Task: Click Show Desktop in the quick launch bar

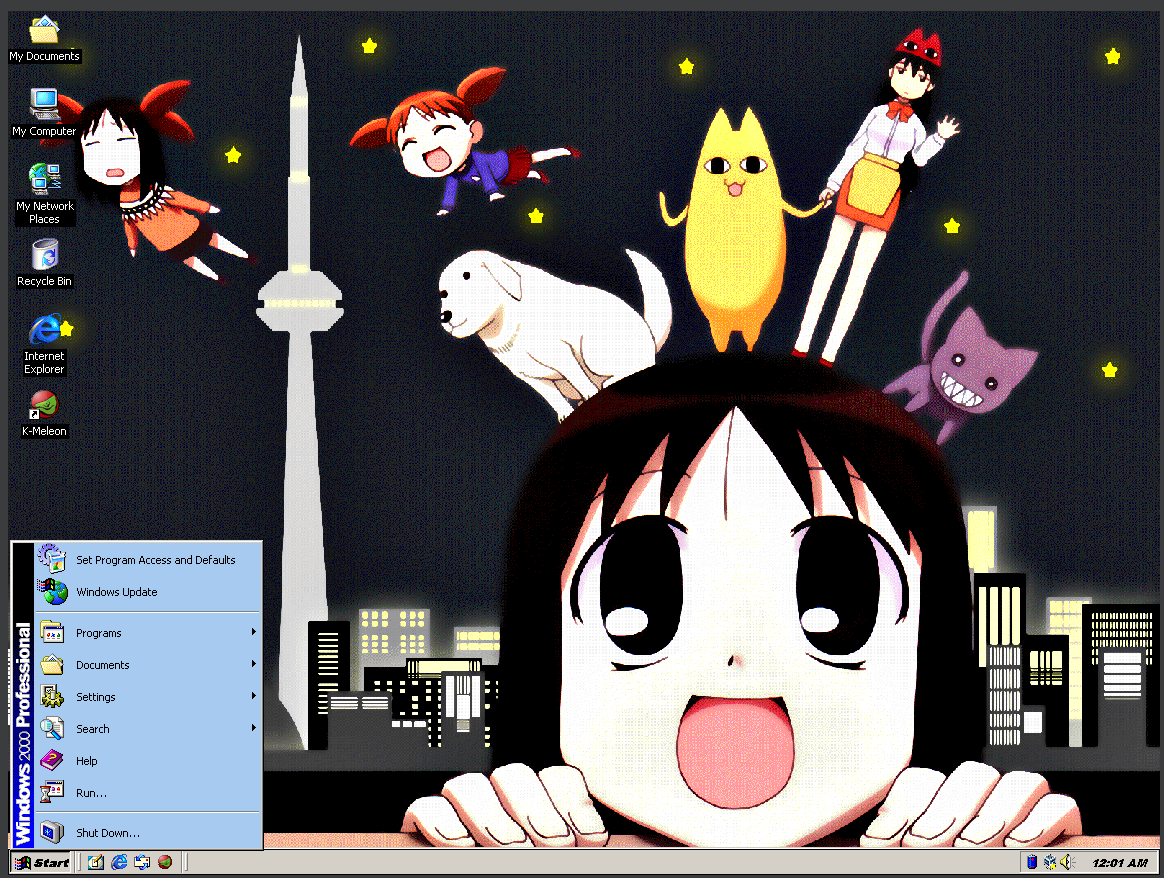Action: tap(96, 862)
